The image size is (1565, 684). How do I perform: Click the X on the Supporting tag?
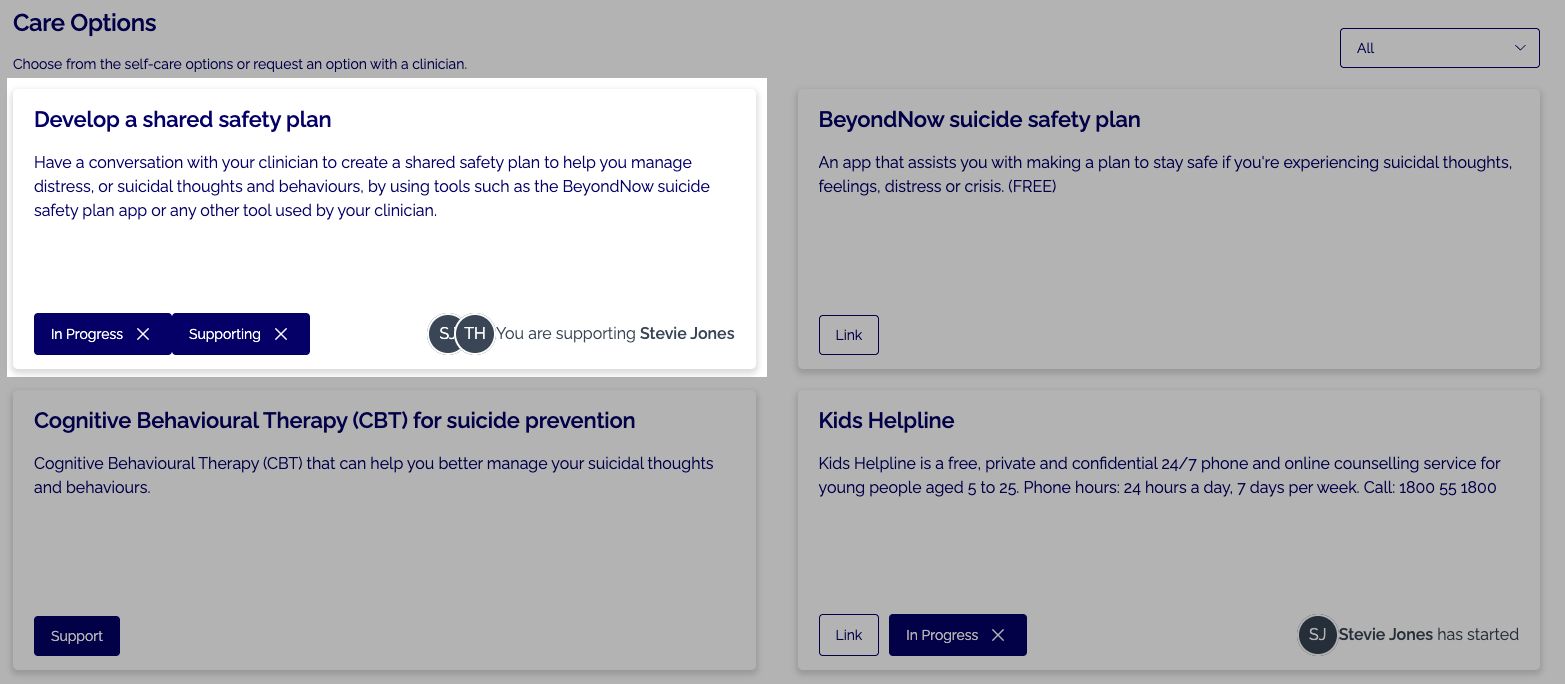(x=281, y=334)
